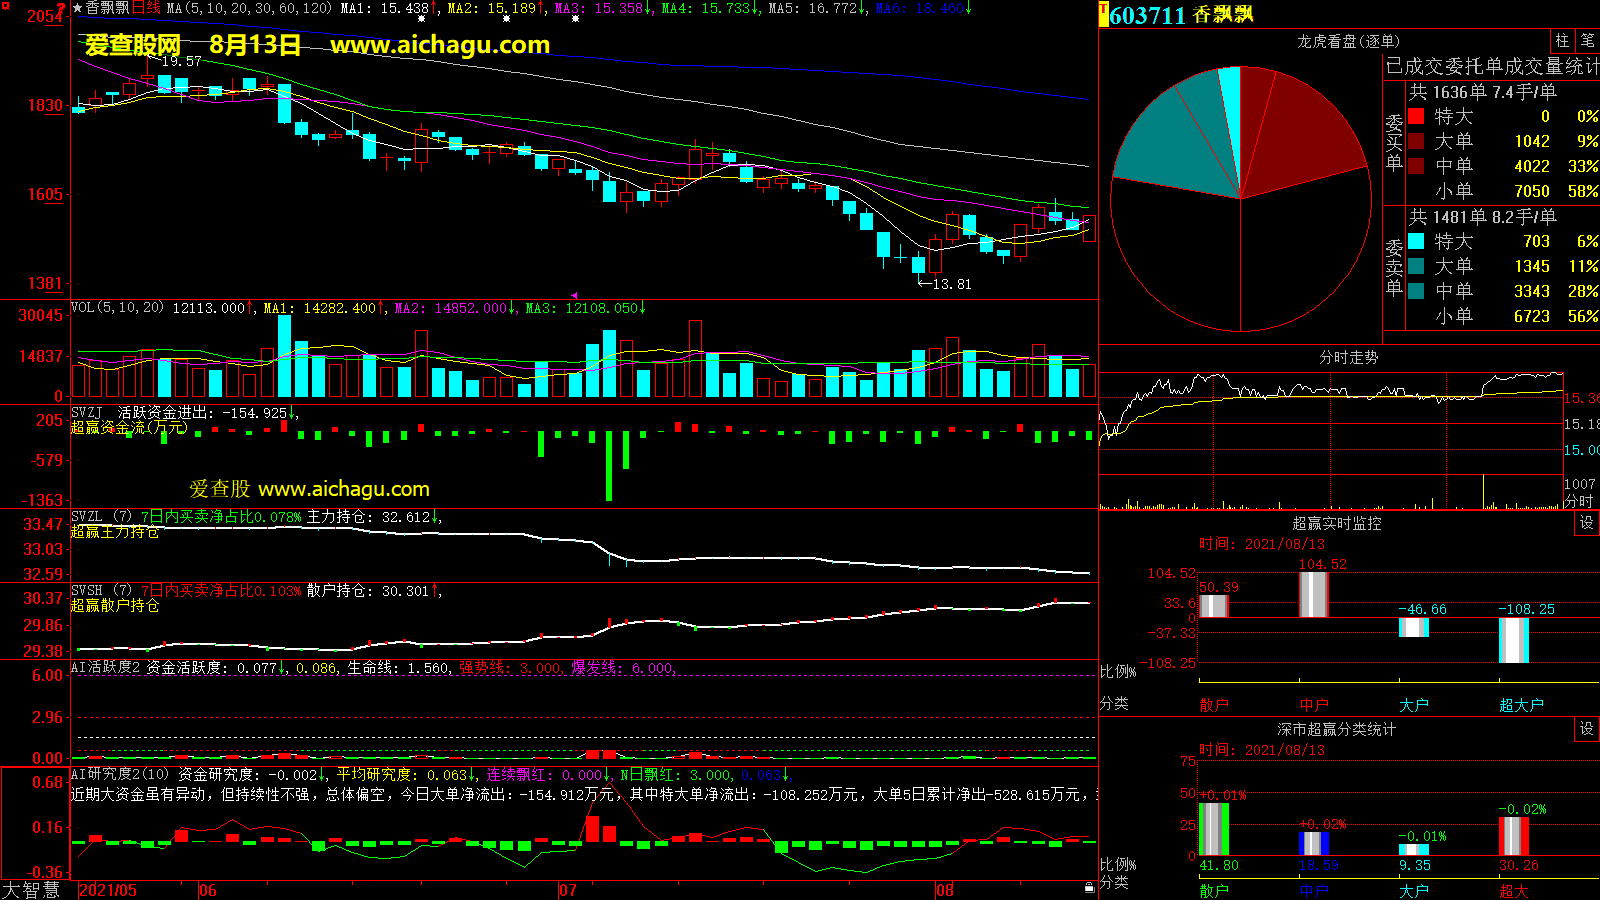Click the cyan 特大 sell order color swatch
Image resolution: width=1600 pixels, height=900 pixels.
pyautogui.click(x=1416, y=241)
